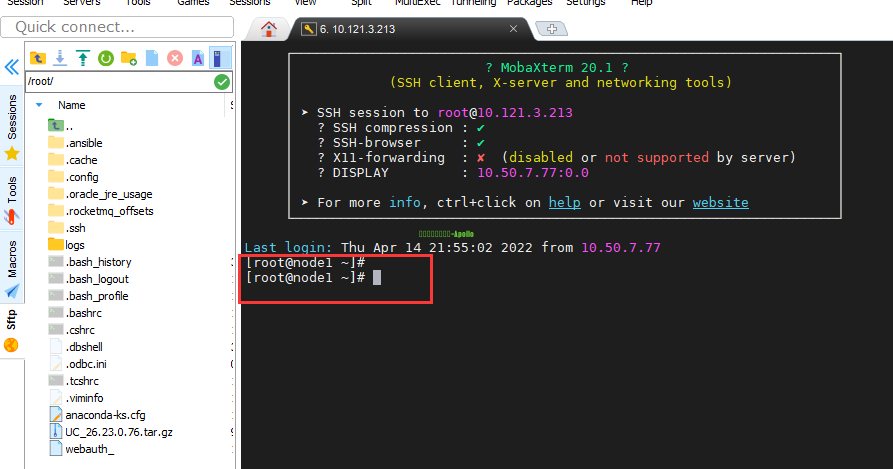Switch to the Macros side tab

pos(12,258)
